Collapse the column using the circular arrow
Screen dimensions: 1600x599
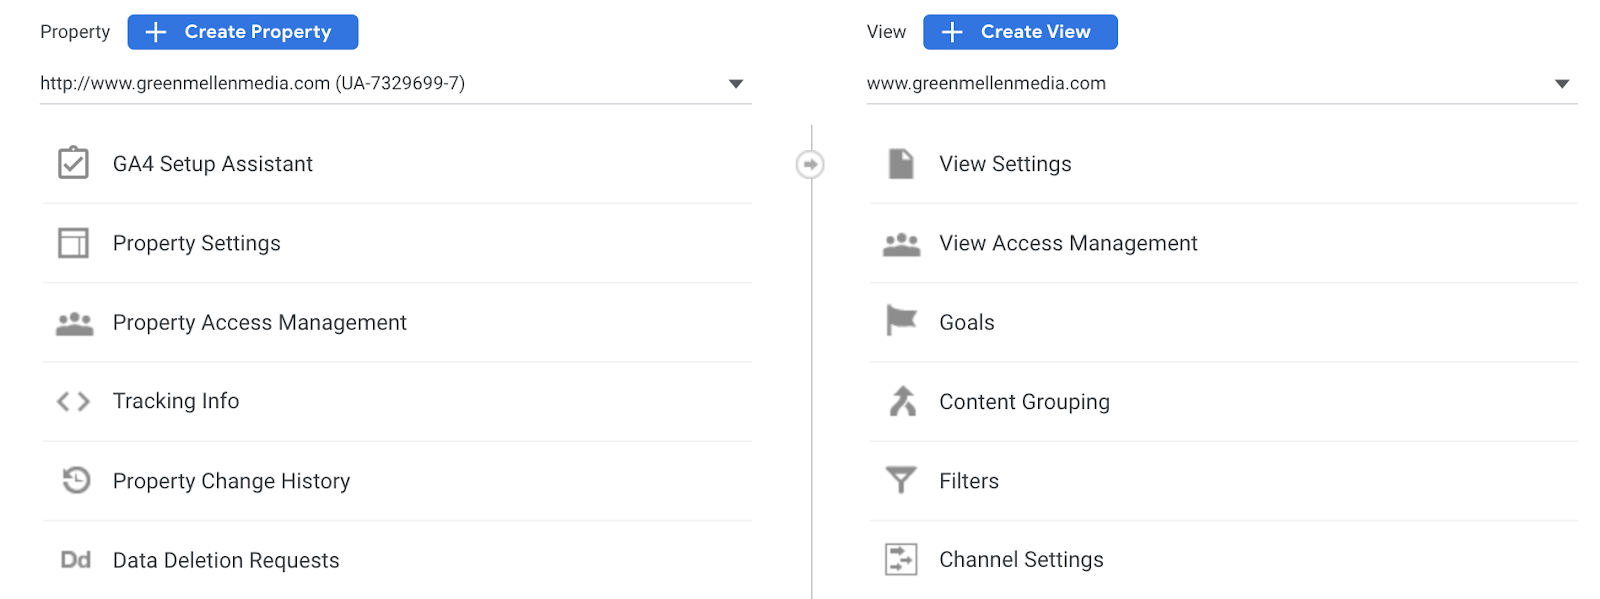pos(810,164)
